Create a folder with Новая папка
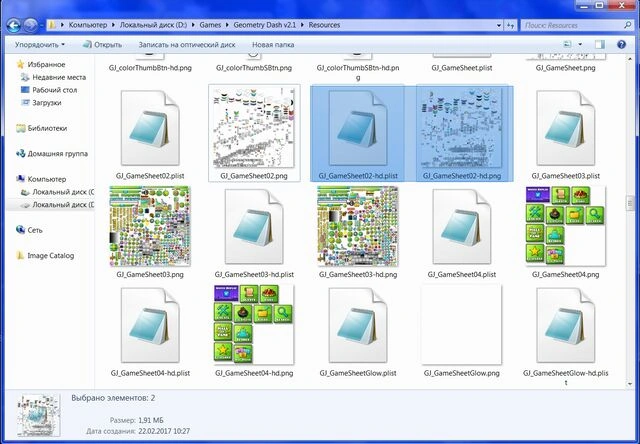640x444 pixels. click(273, 44)
